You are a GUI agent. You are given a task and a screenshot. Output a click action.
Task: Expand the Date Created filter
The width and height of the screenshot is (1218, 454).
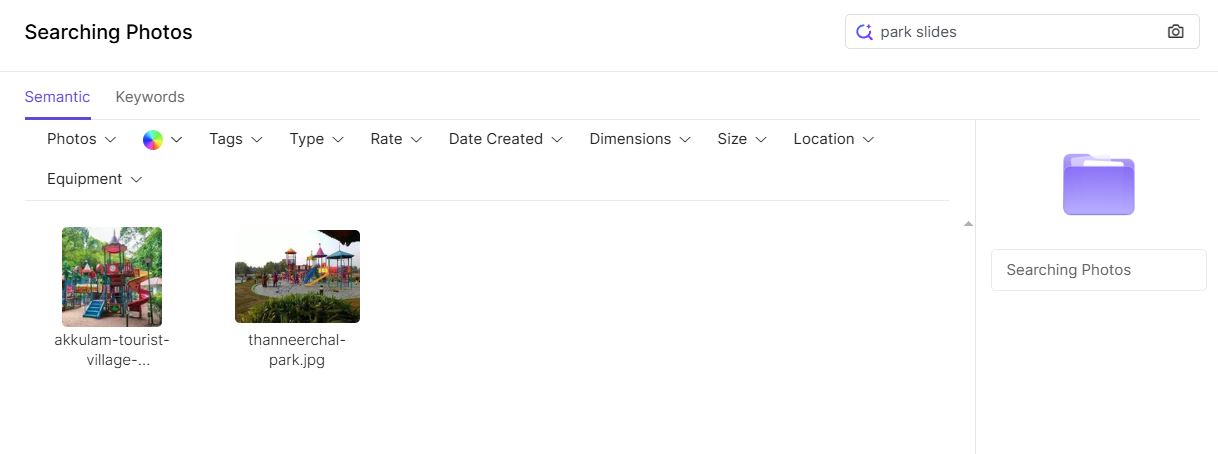[x=505, y=139]
